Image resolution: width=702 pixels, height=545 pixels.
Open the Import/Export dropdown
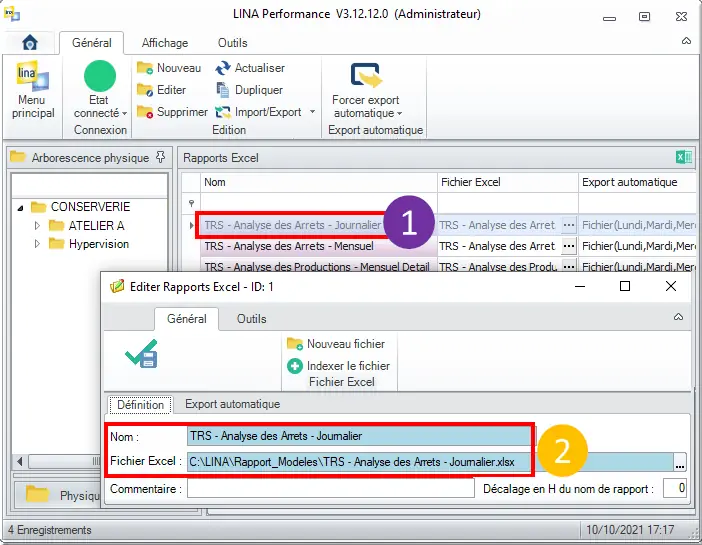(x=312, y=112)
